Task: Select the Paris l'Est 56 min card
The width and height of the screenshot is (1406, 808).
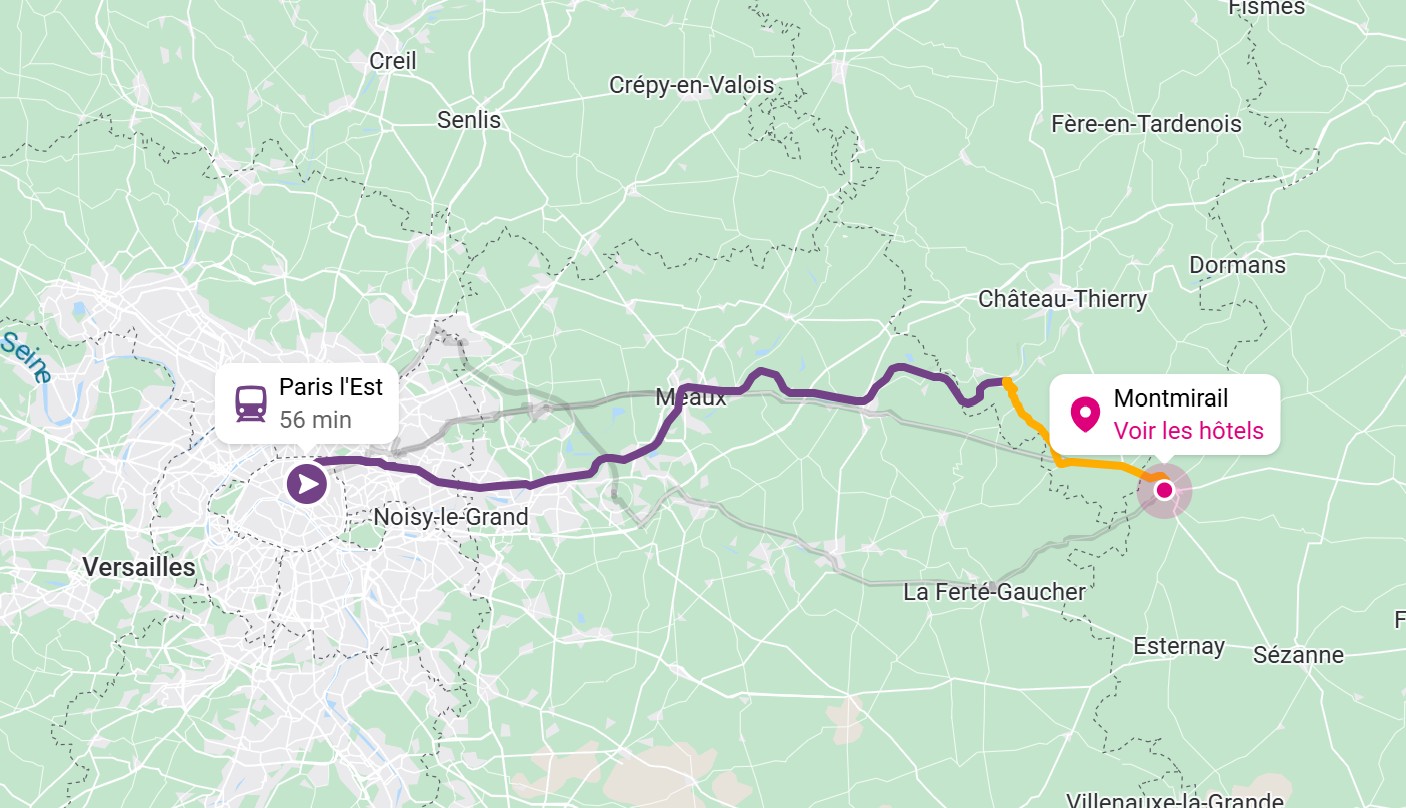Action: pos(308,403)
